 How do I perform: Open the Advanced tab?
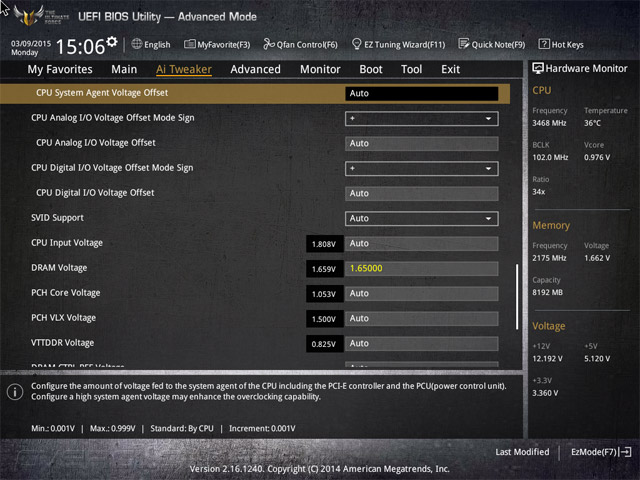pos(256,69)
